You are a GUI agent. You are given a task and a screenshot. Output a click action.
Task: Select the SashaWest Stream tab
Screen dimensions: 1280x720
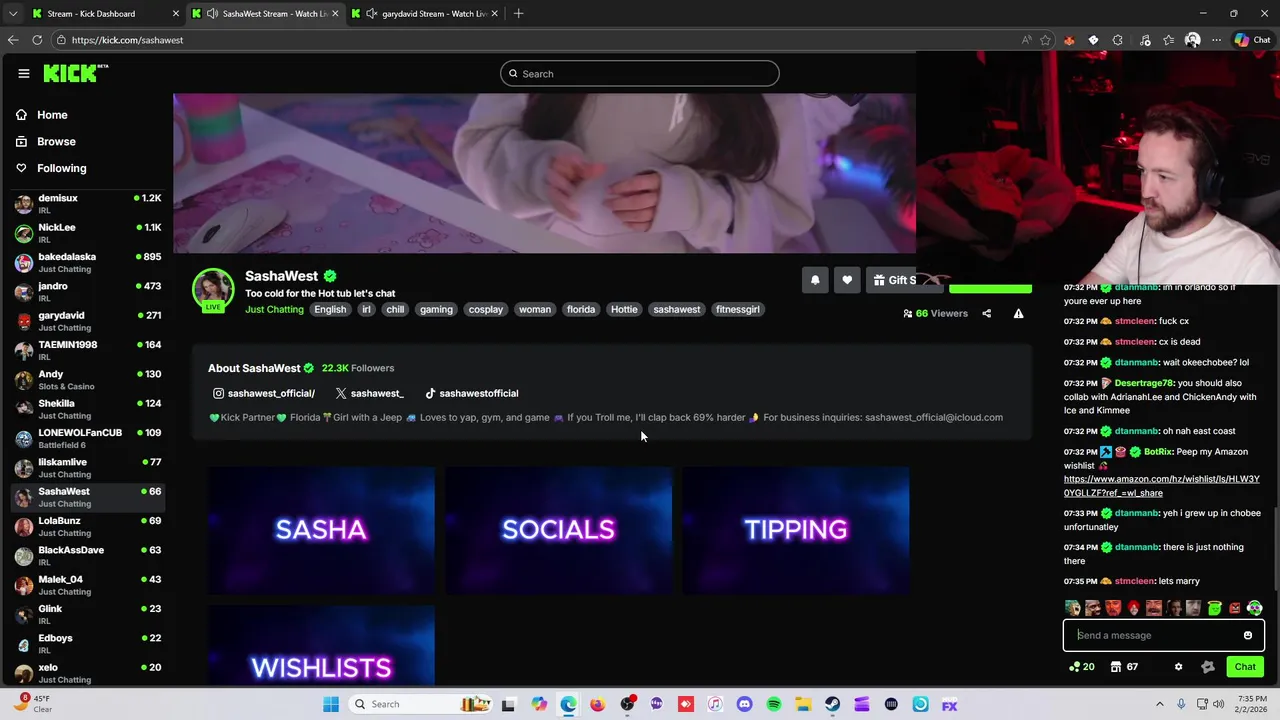pos(265,13)
